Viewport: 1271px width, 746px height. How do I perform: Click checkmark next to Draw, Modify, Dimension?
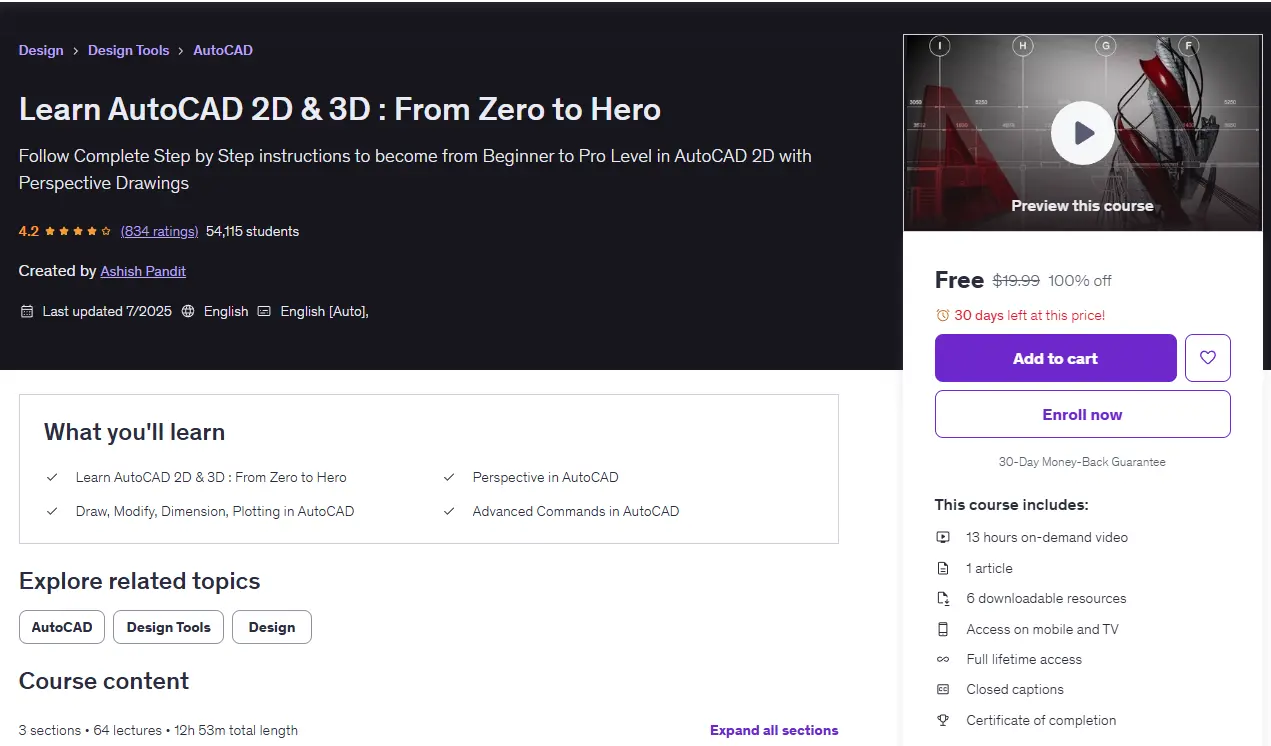tap(52, 511)
